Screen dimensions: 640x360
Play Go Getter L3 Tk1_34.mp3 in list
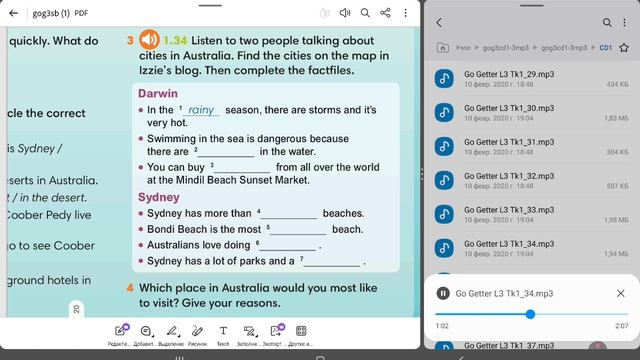531,248
